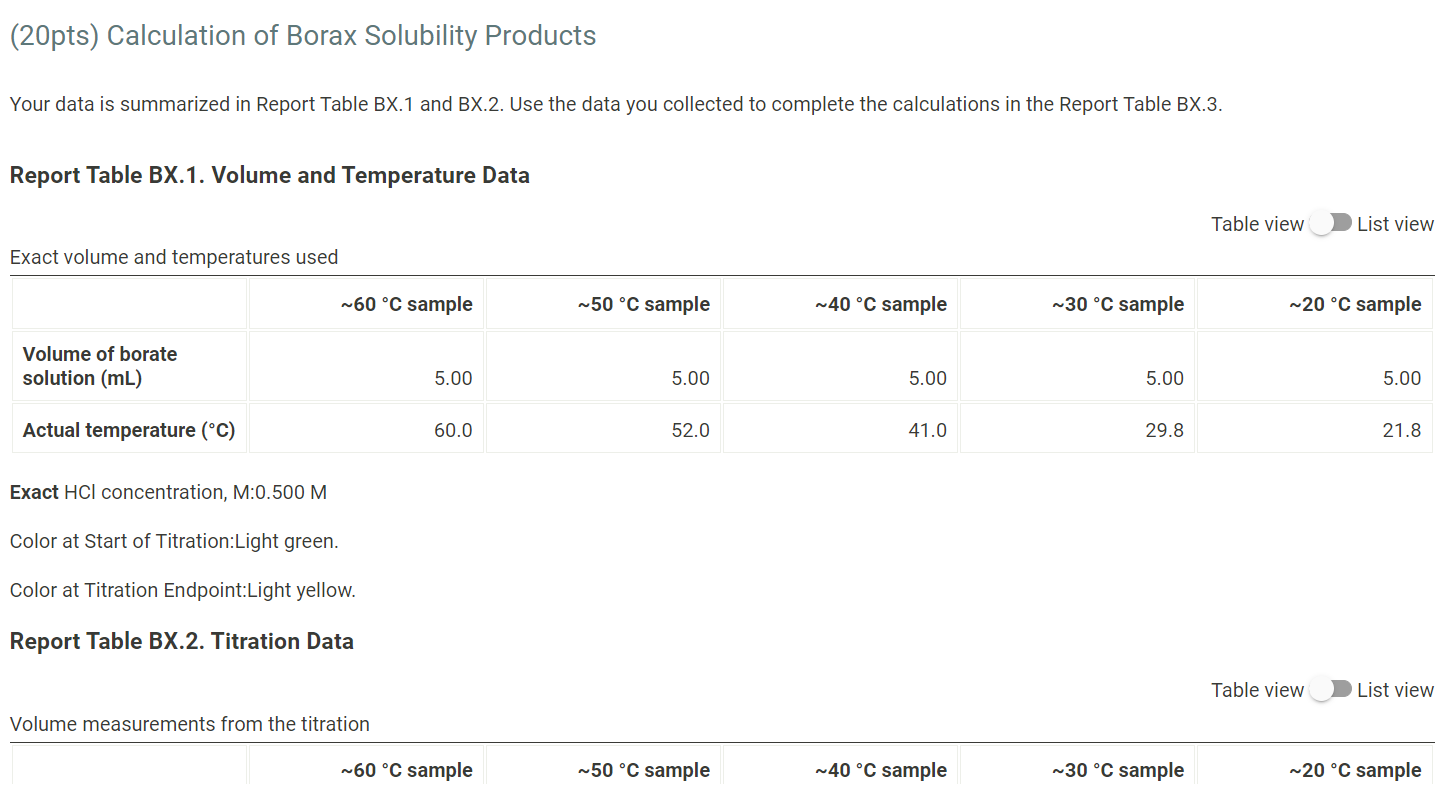
Task: Select the actual temperature value 52.0
Action: tap(694, 429)
